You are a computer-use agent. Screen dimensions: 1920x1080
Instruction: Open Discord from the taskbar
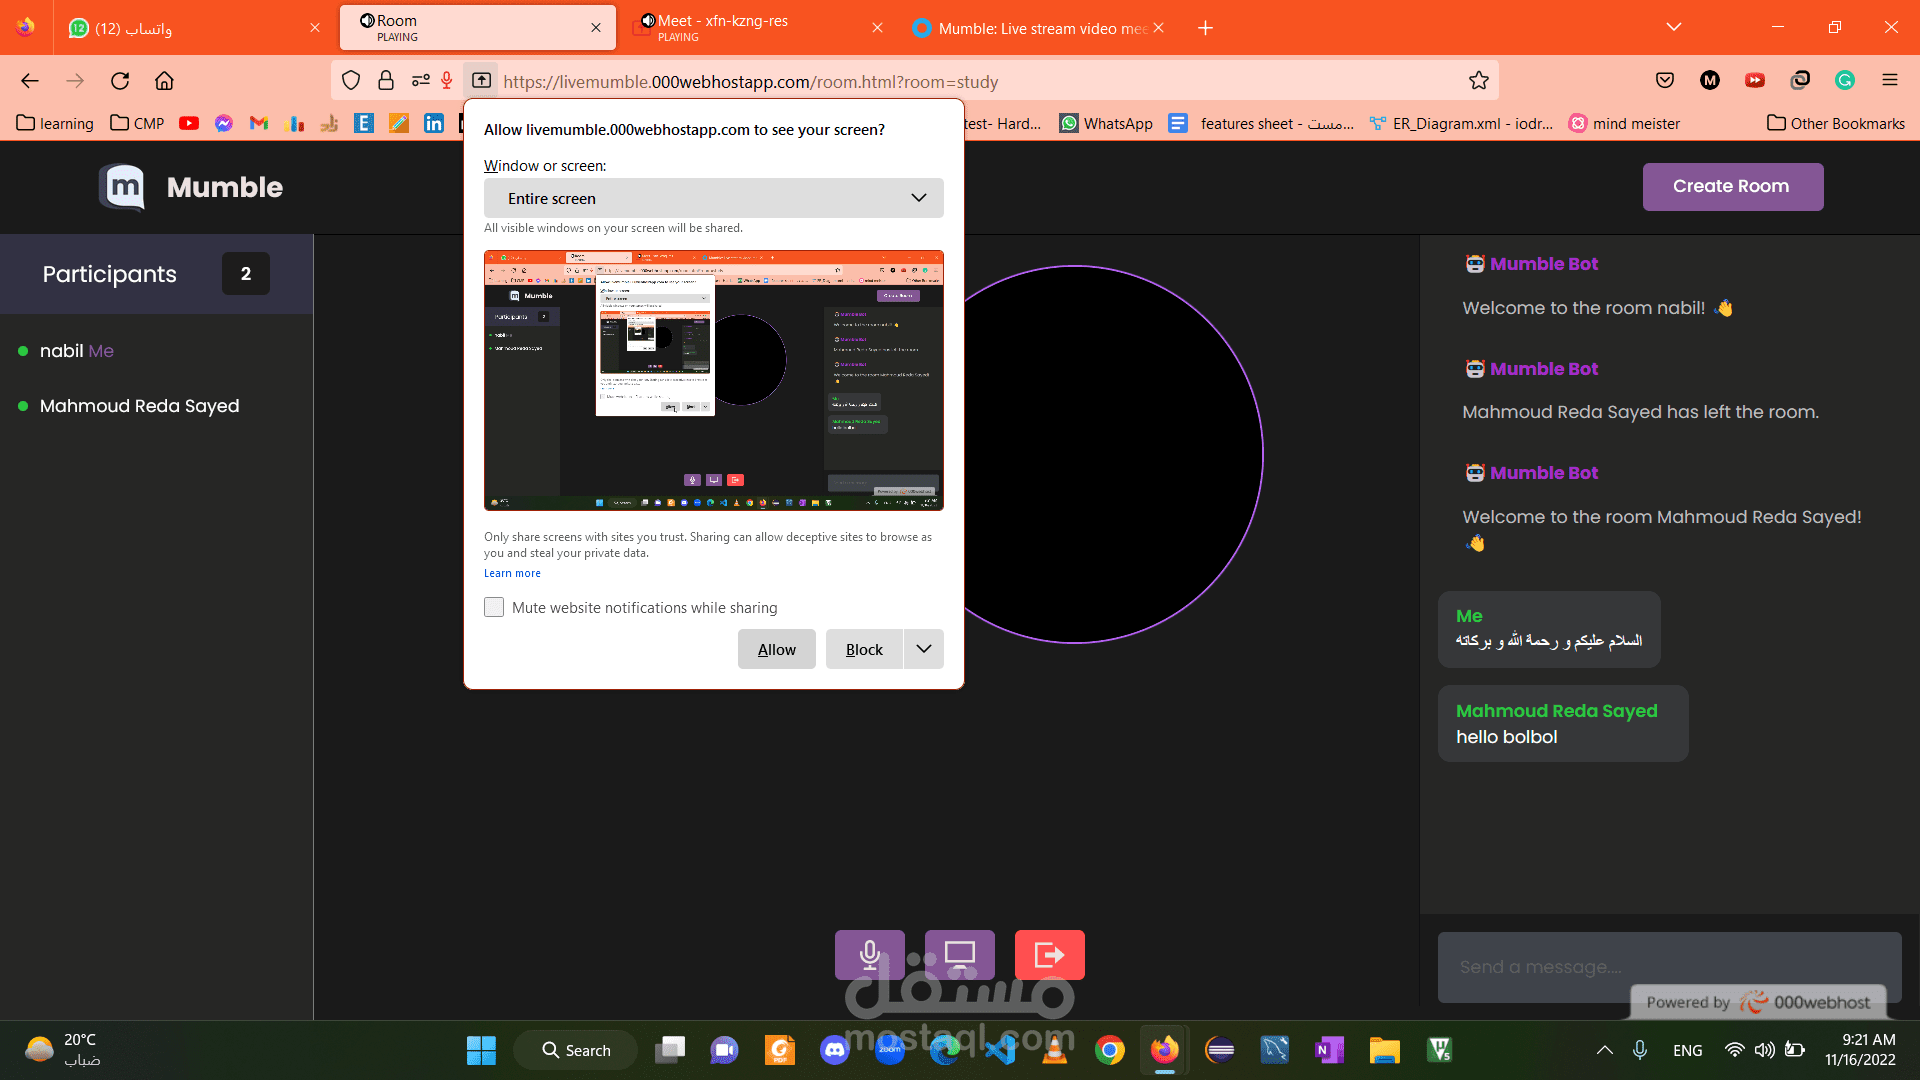click(x=835, y=1050)
